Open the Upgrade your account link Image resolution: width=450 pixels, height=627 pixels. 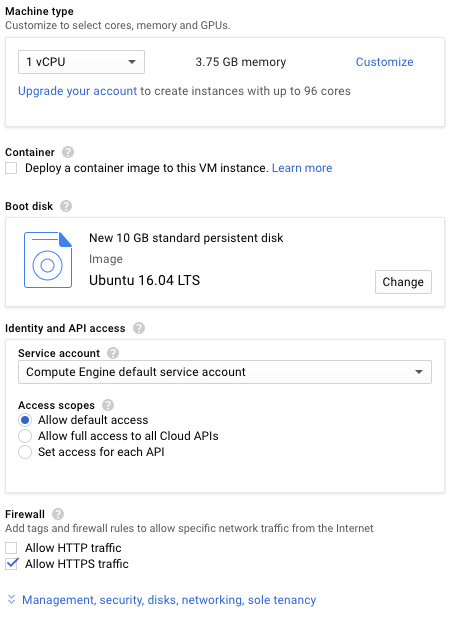[78, 91]
